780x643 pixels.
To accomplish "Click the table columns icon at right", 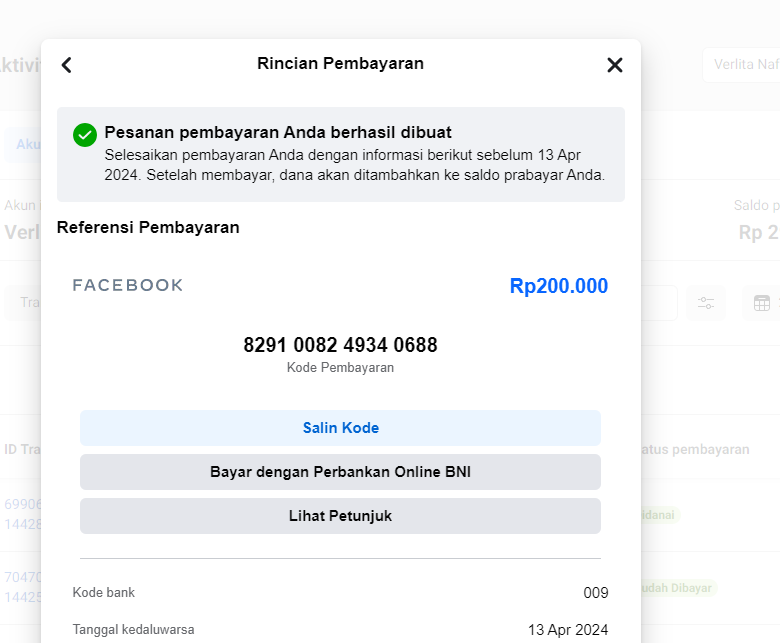I will [x=762, y=303].
